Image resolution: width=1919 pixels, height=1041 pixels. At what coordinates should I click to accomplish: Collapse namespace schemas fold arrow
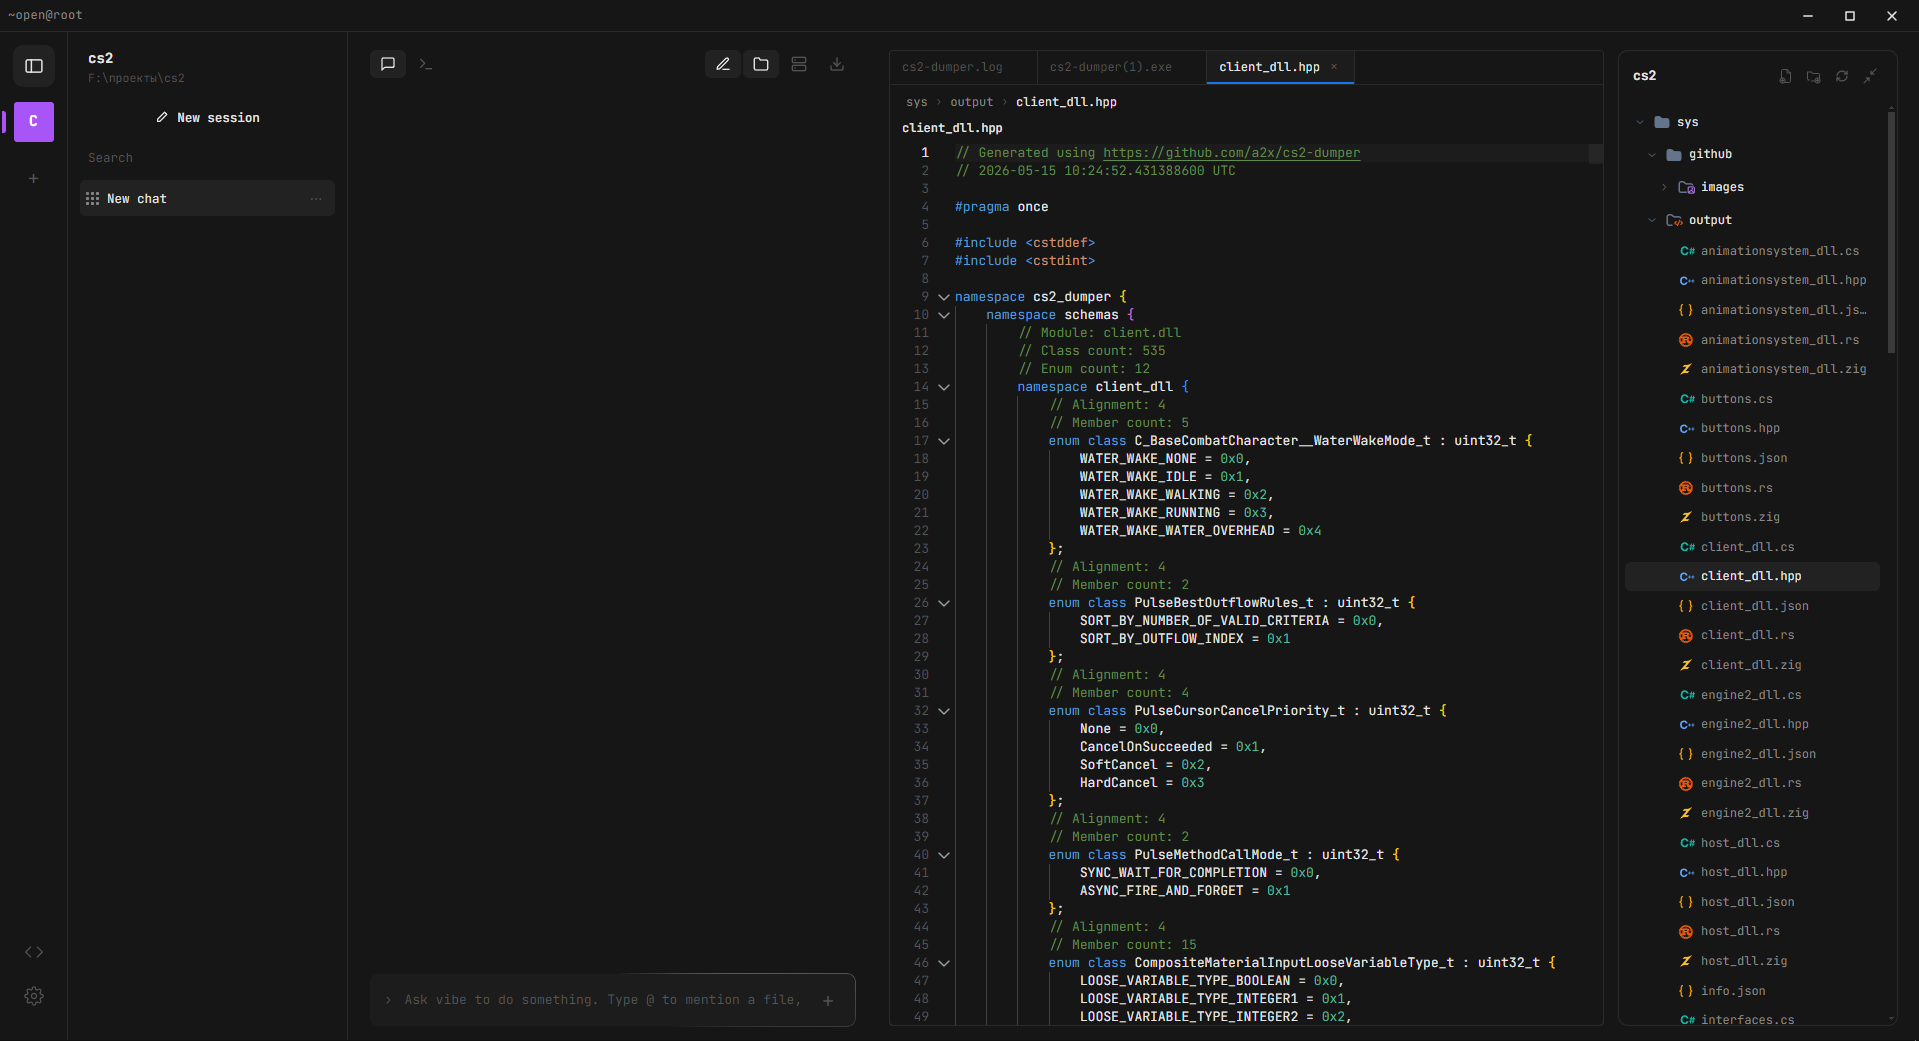(x=944, y=315)
